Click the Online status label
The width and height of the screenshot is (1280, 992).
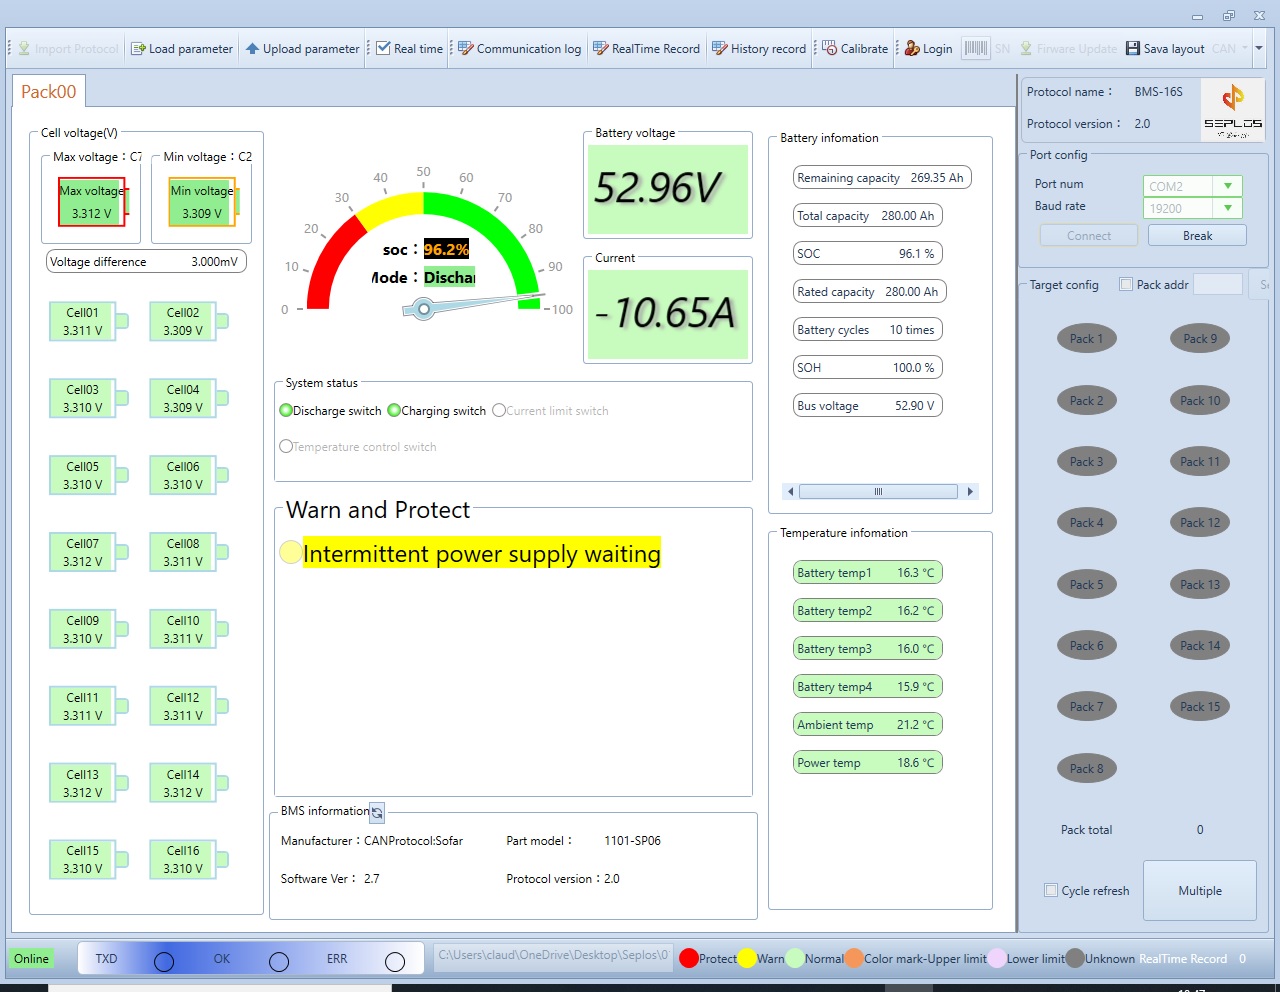(32, 958)
